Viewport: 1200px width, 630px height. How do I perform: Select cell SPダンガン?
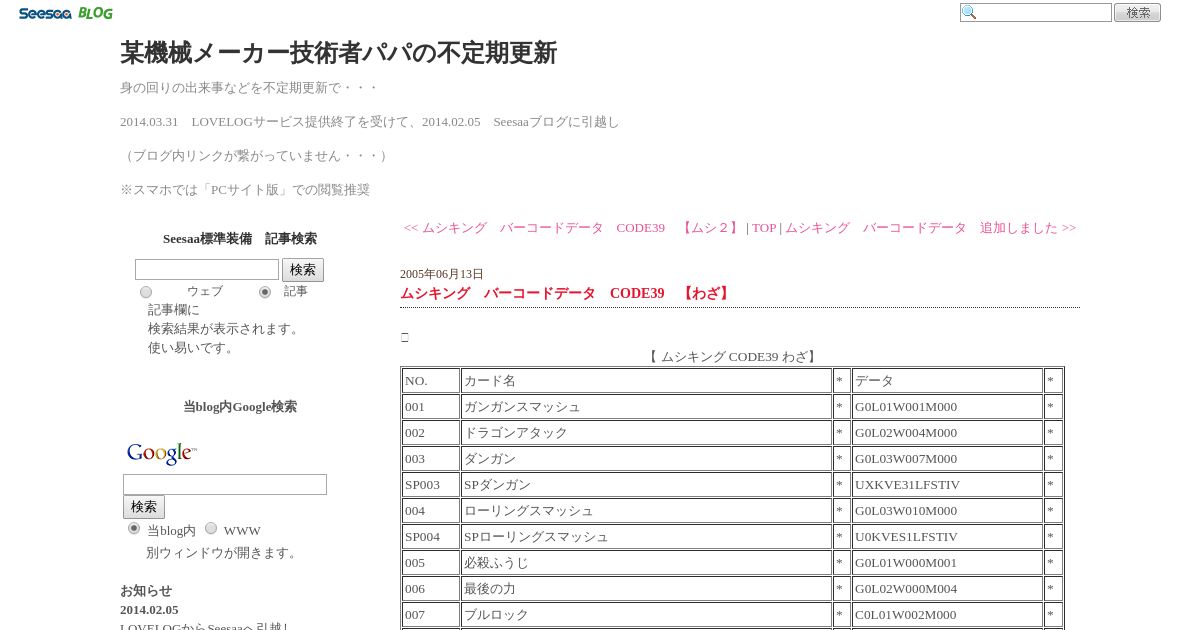646,485
